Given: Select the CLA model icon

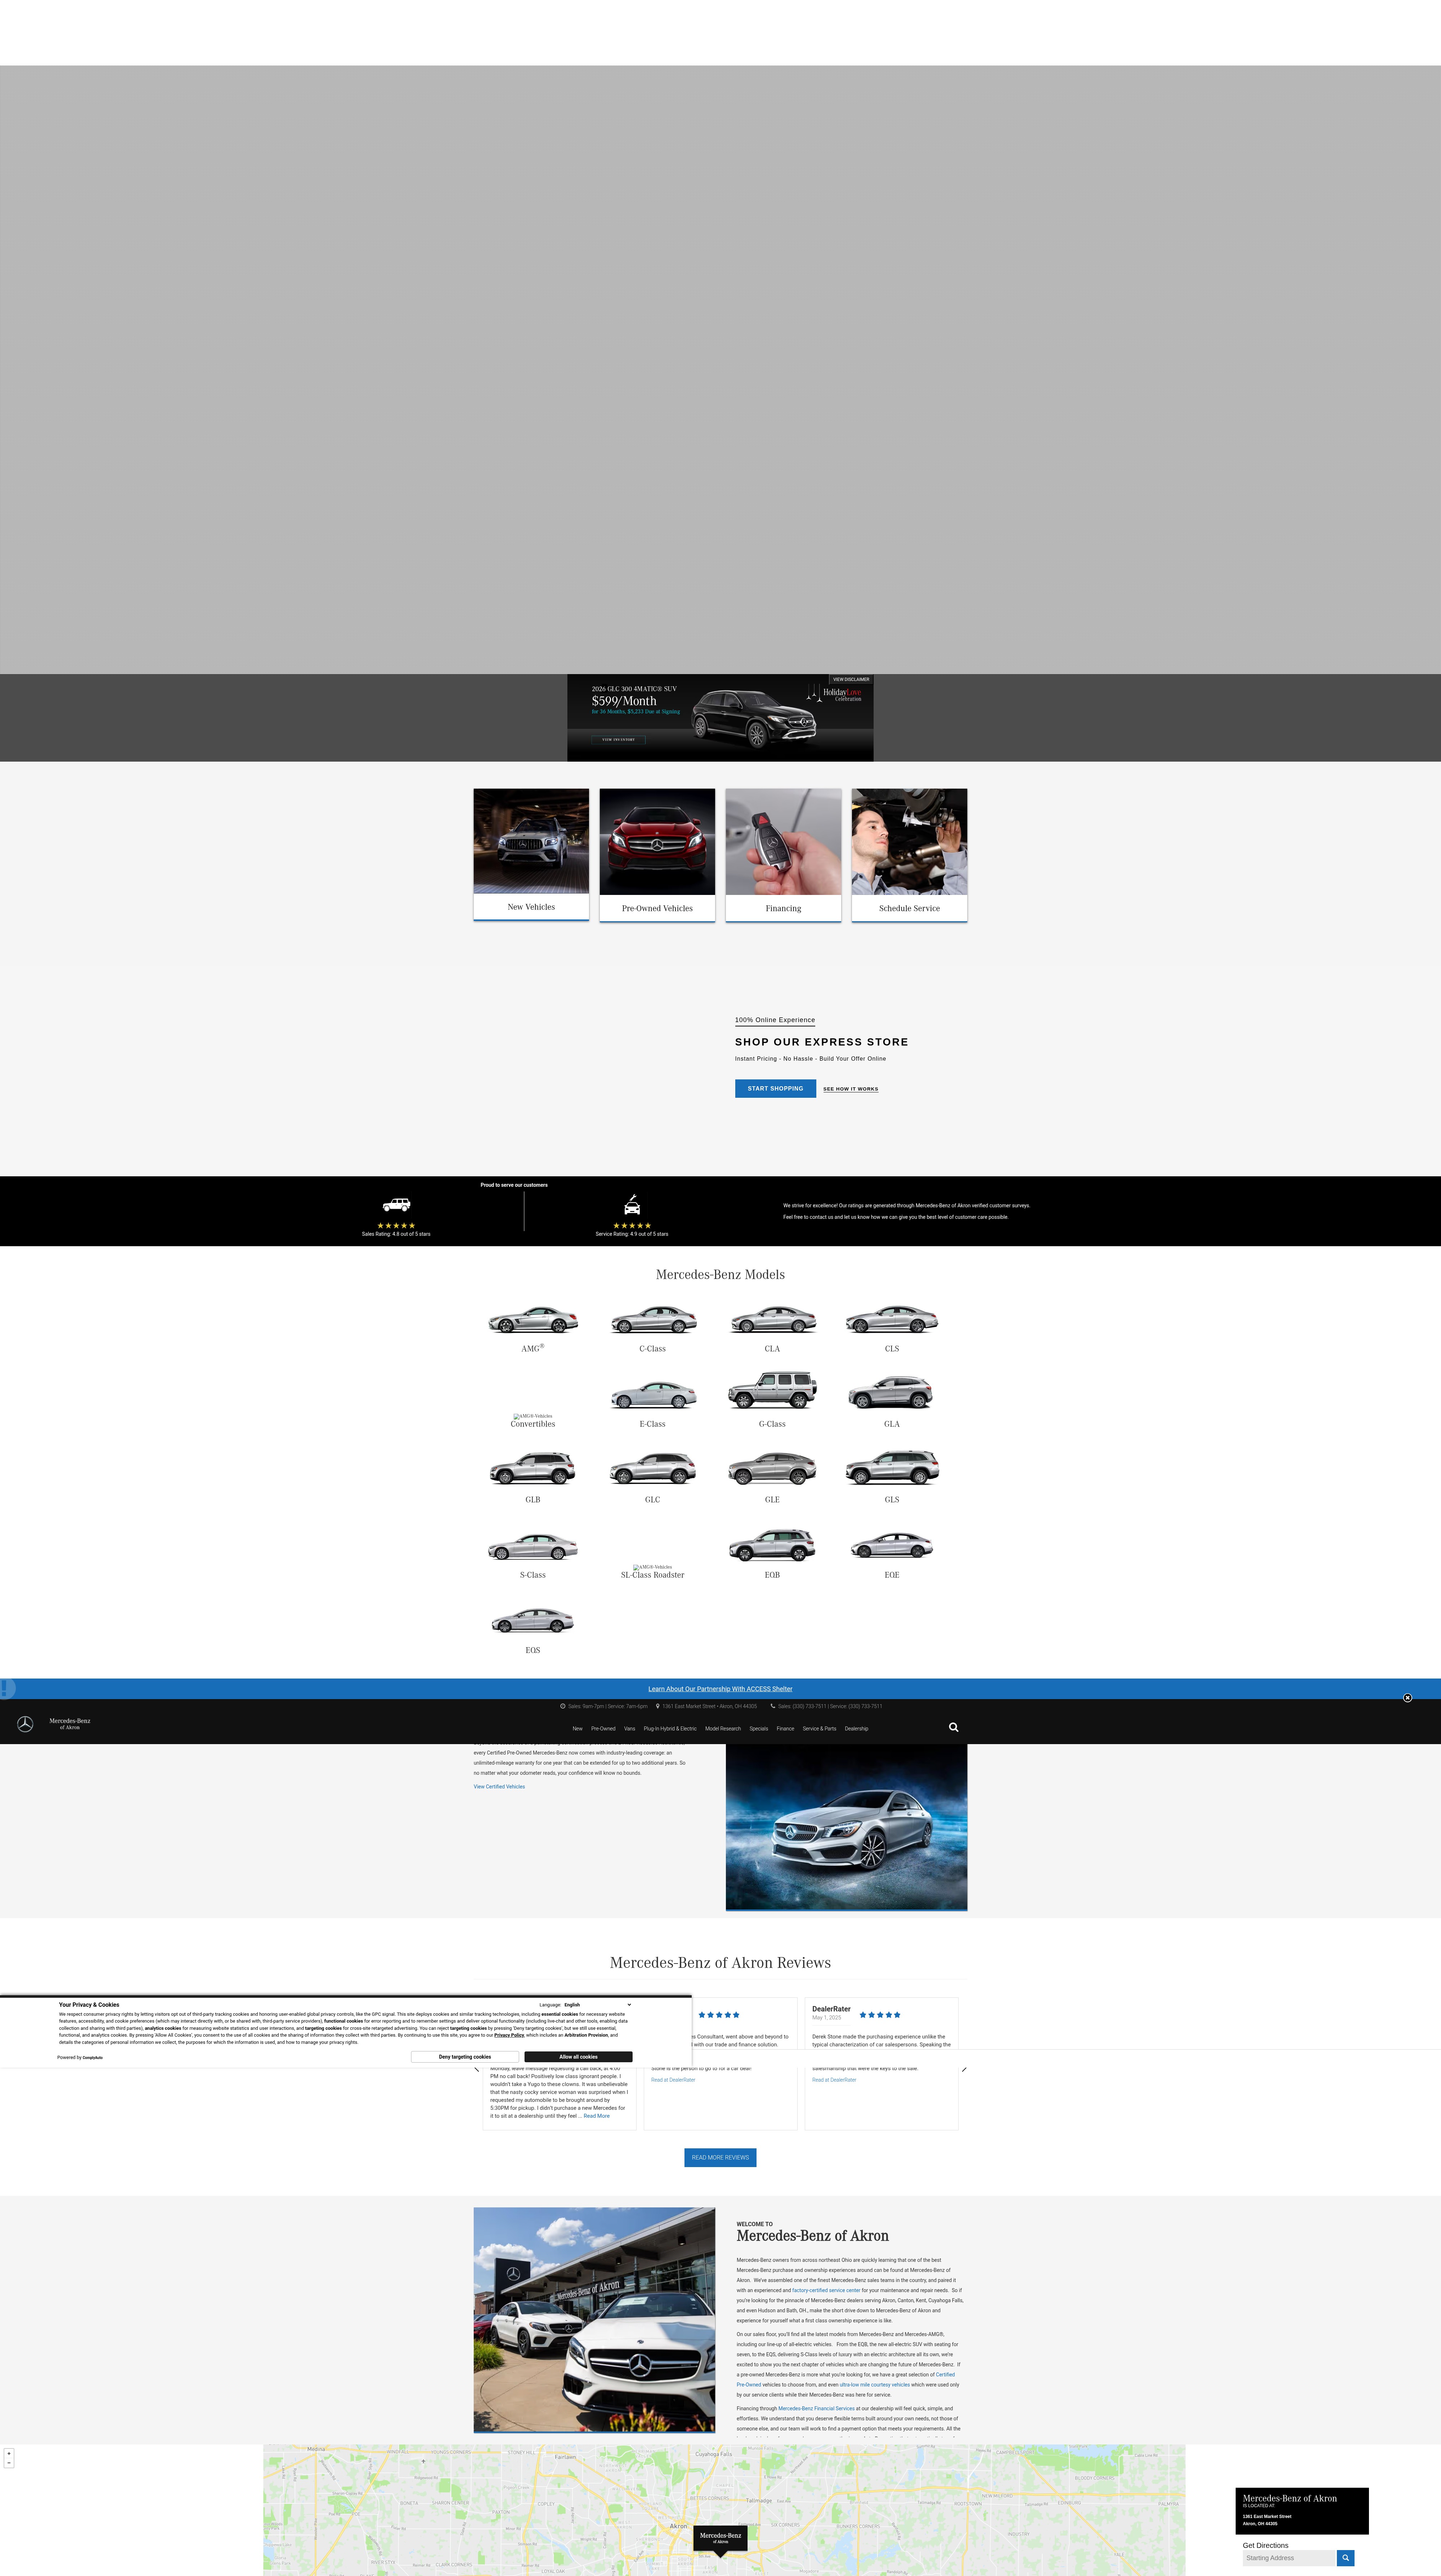Looking at the screenshot, I should point(773,1320).
